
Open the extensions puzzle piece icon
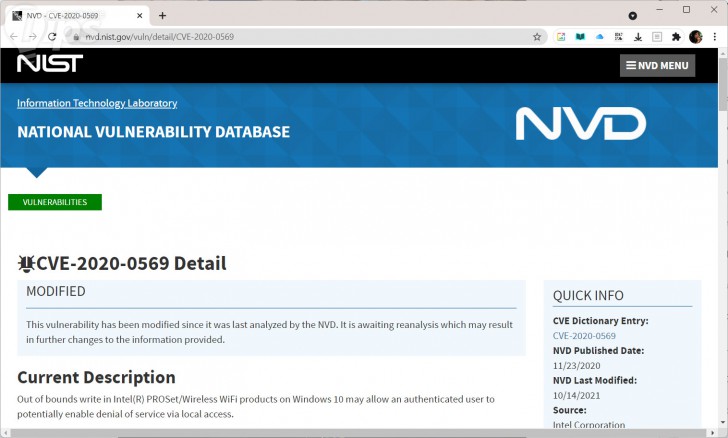pyautogui.click(x=676, y=37)
